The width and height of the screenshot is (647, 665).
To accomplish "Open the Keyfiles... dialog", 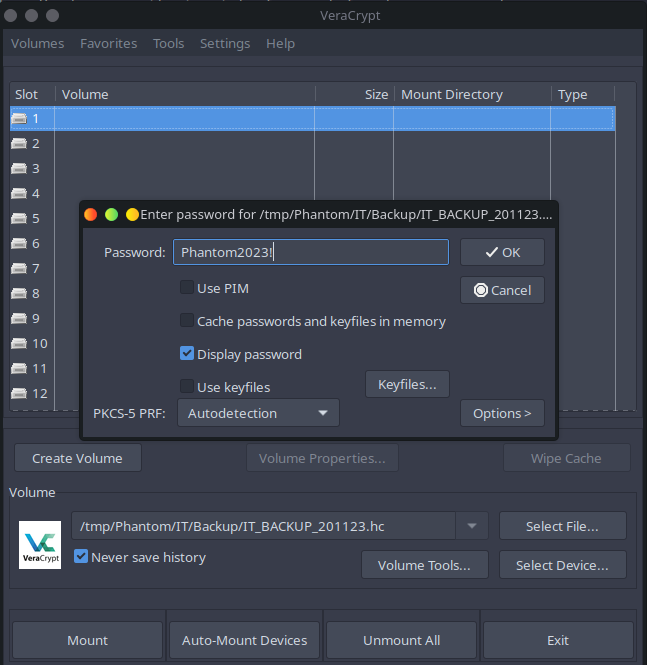I will (407, 384).
